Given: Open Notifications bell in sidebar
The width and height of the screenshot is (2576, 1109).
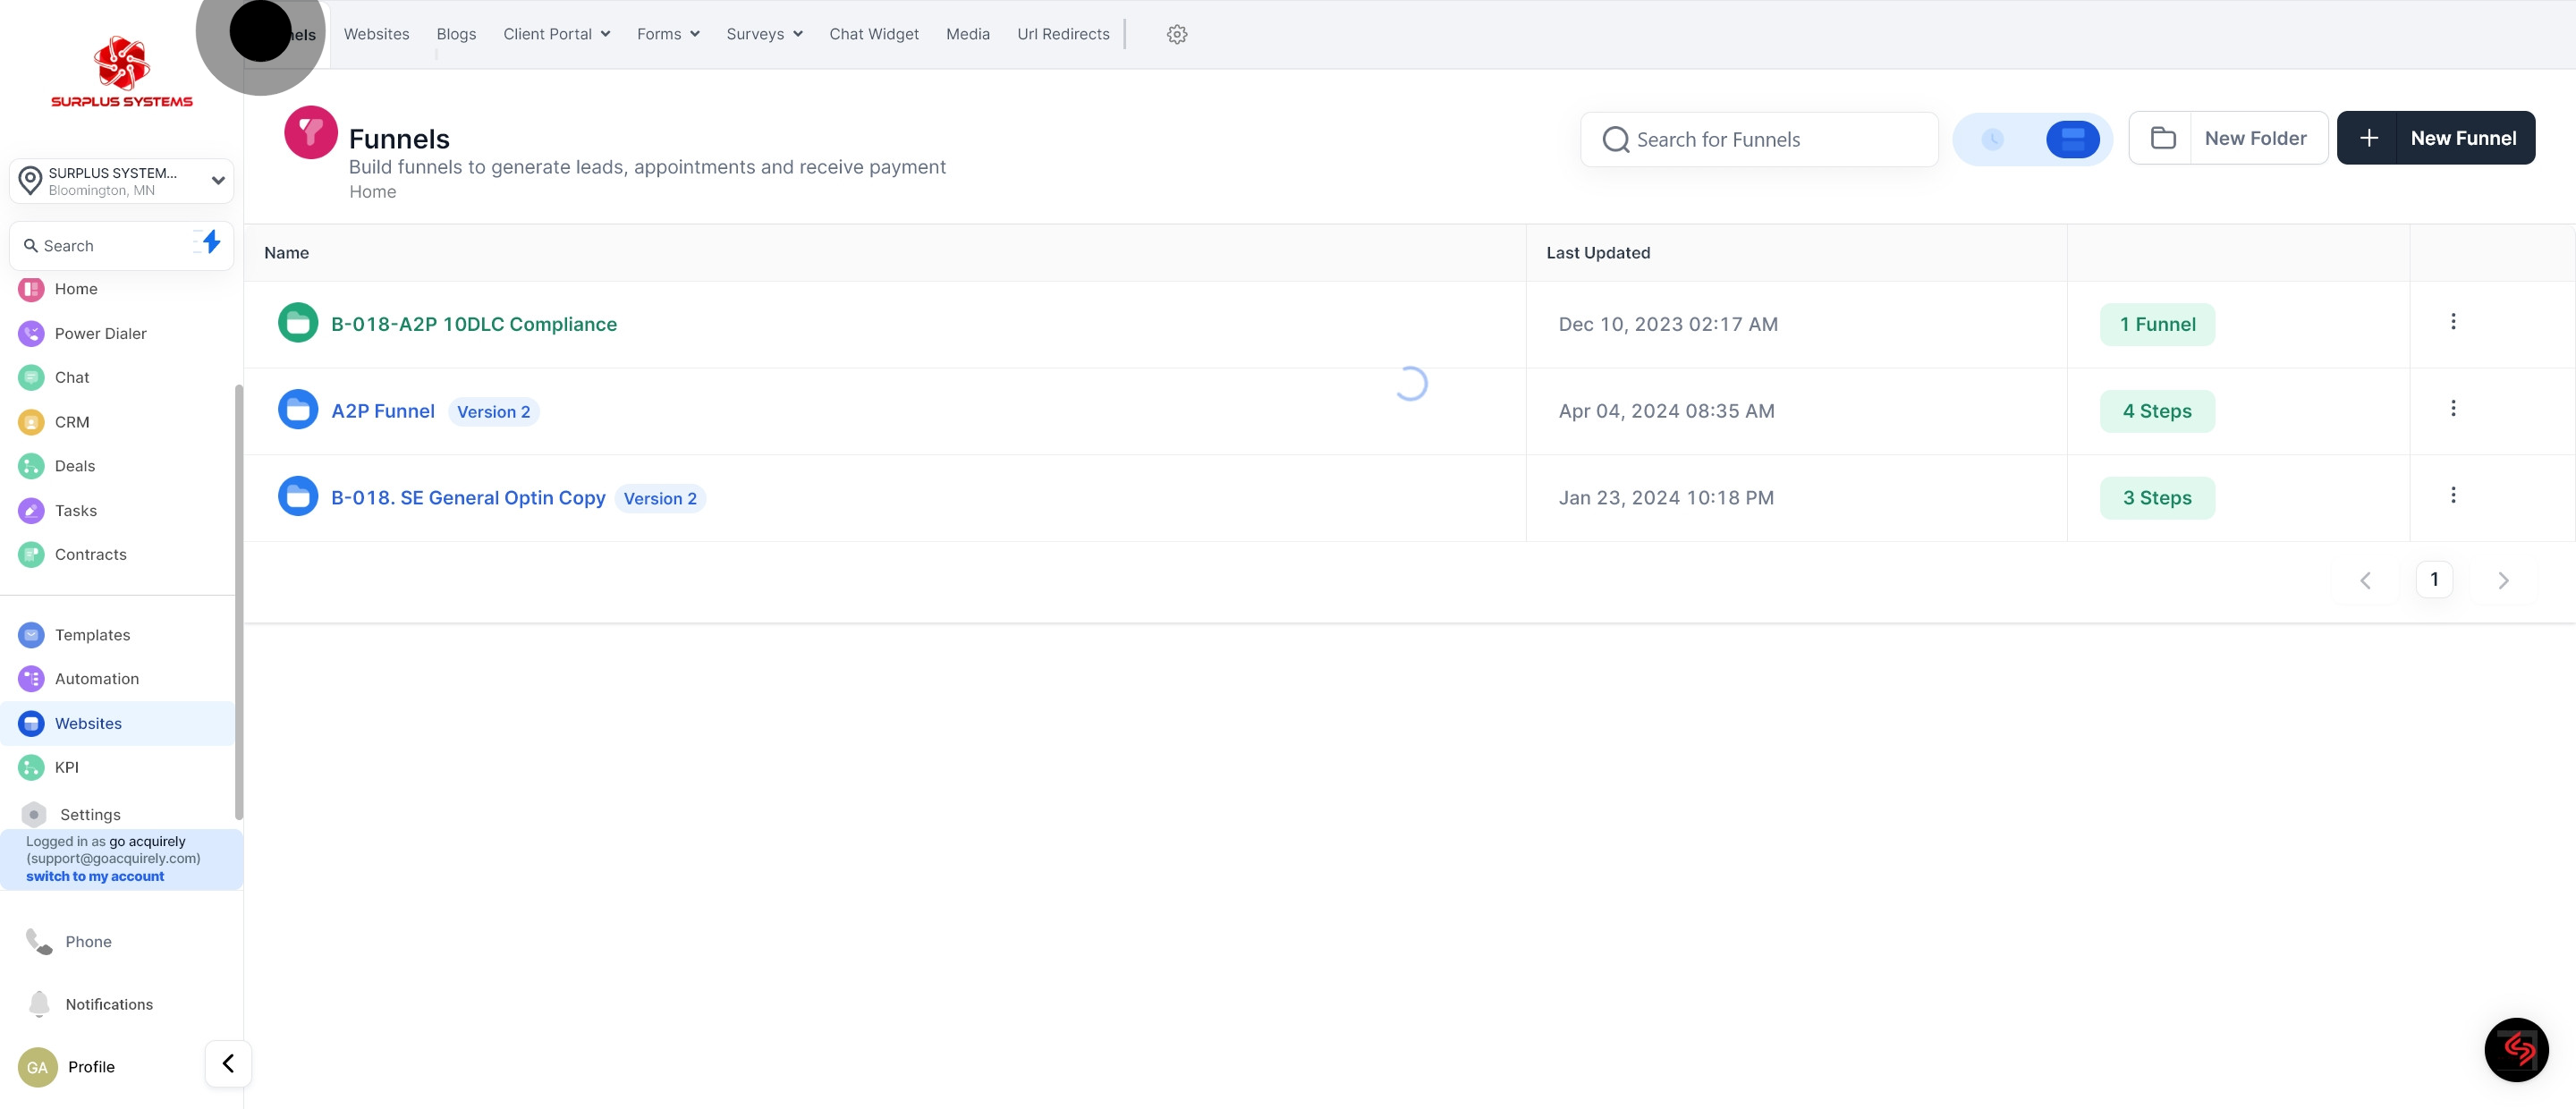Looking at the screenshot, I should [x=39, y=1003].
